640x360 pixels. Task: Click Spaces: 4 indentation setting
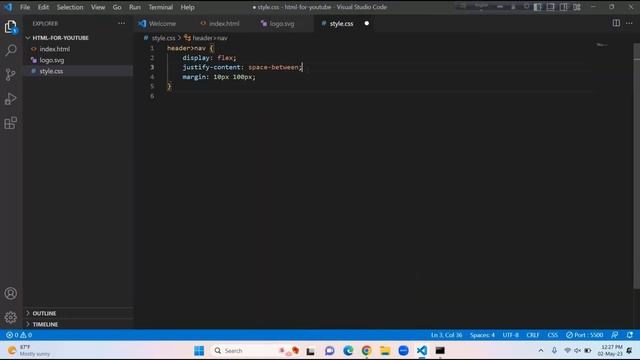(x=482, y=335)
